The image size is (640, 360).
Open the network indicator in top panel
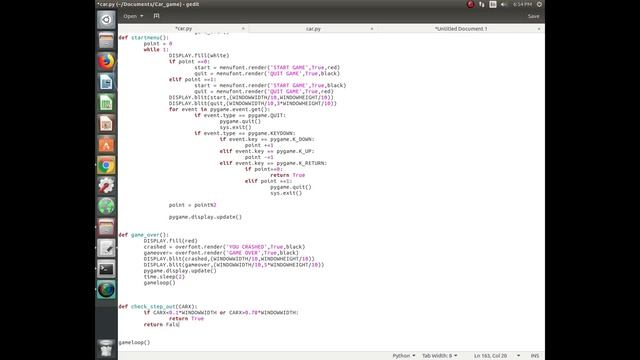pyautogui.click(x=482, y=4)
